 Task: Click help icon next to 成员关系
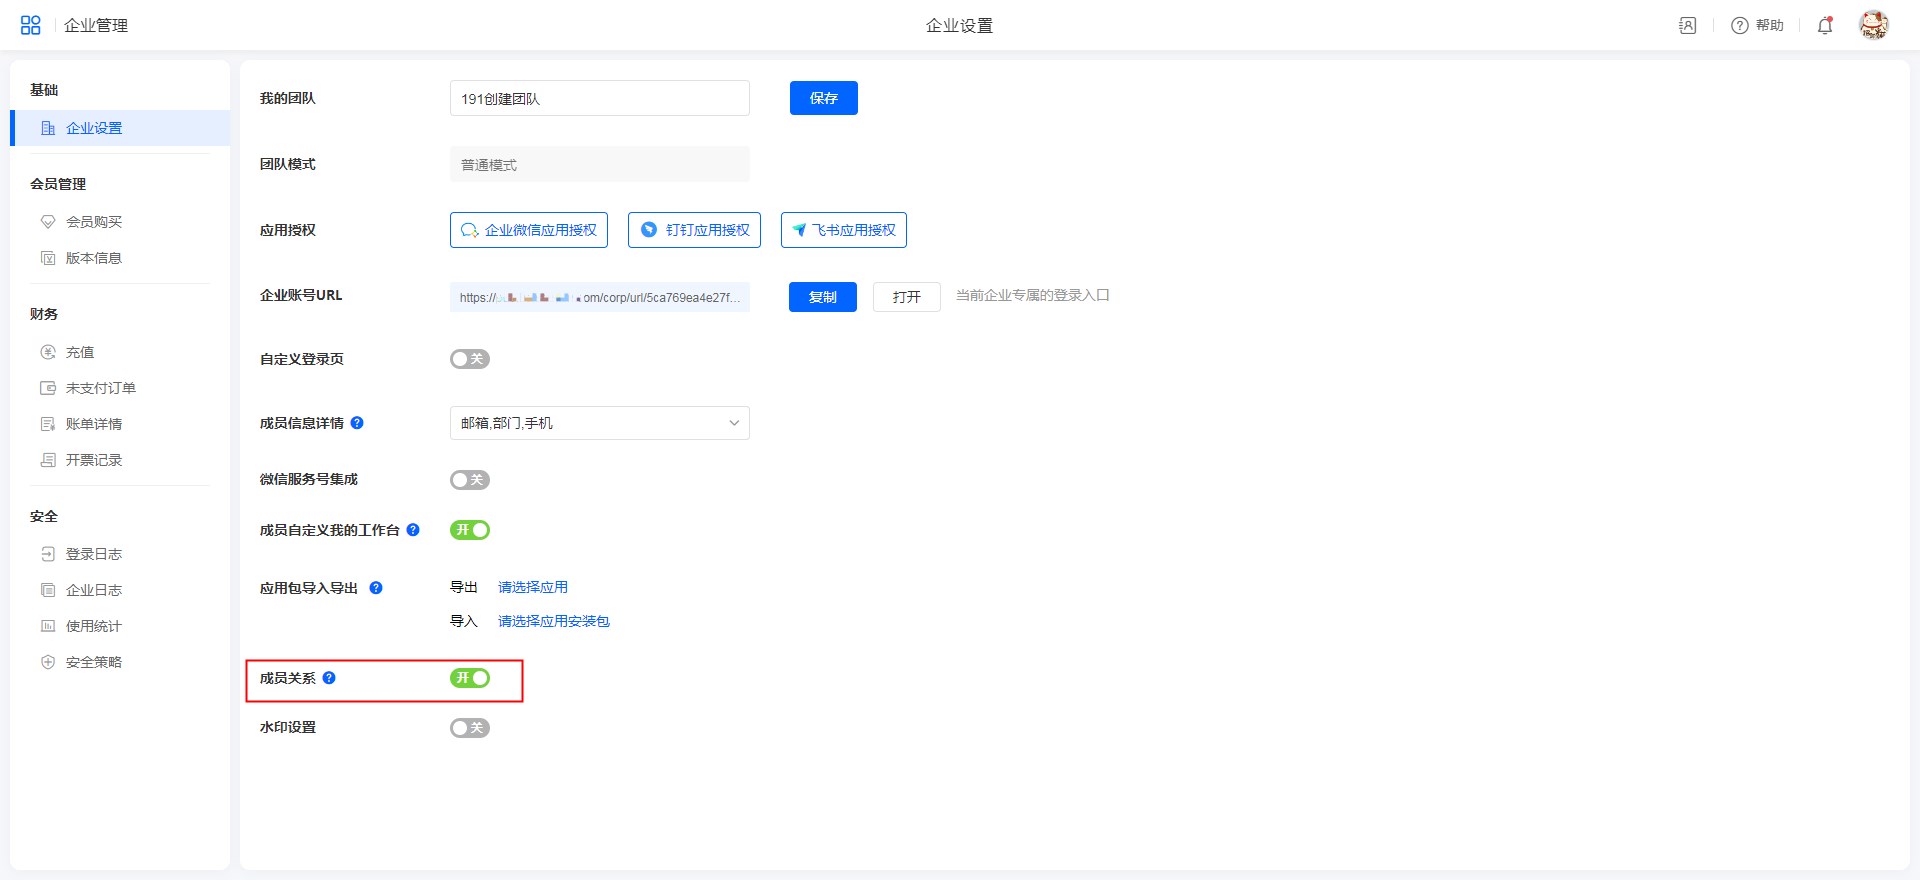click(x=329, y=678)
